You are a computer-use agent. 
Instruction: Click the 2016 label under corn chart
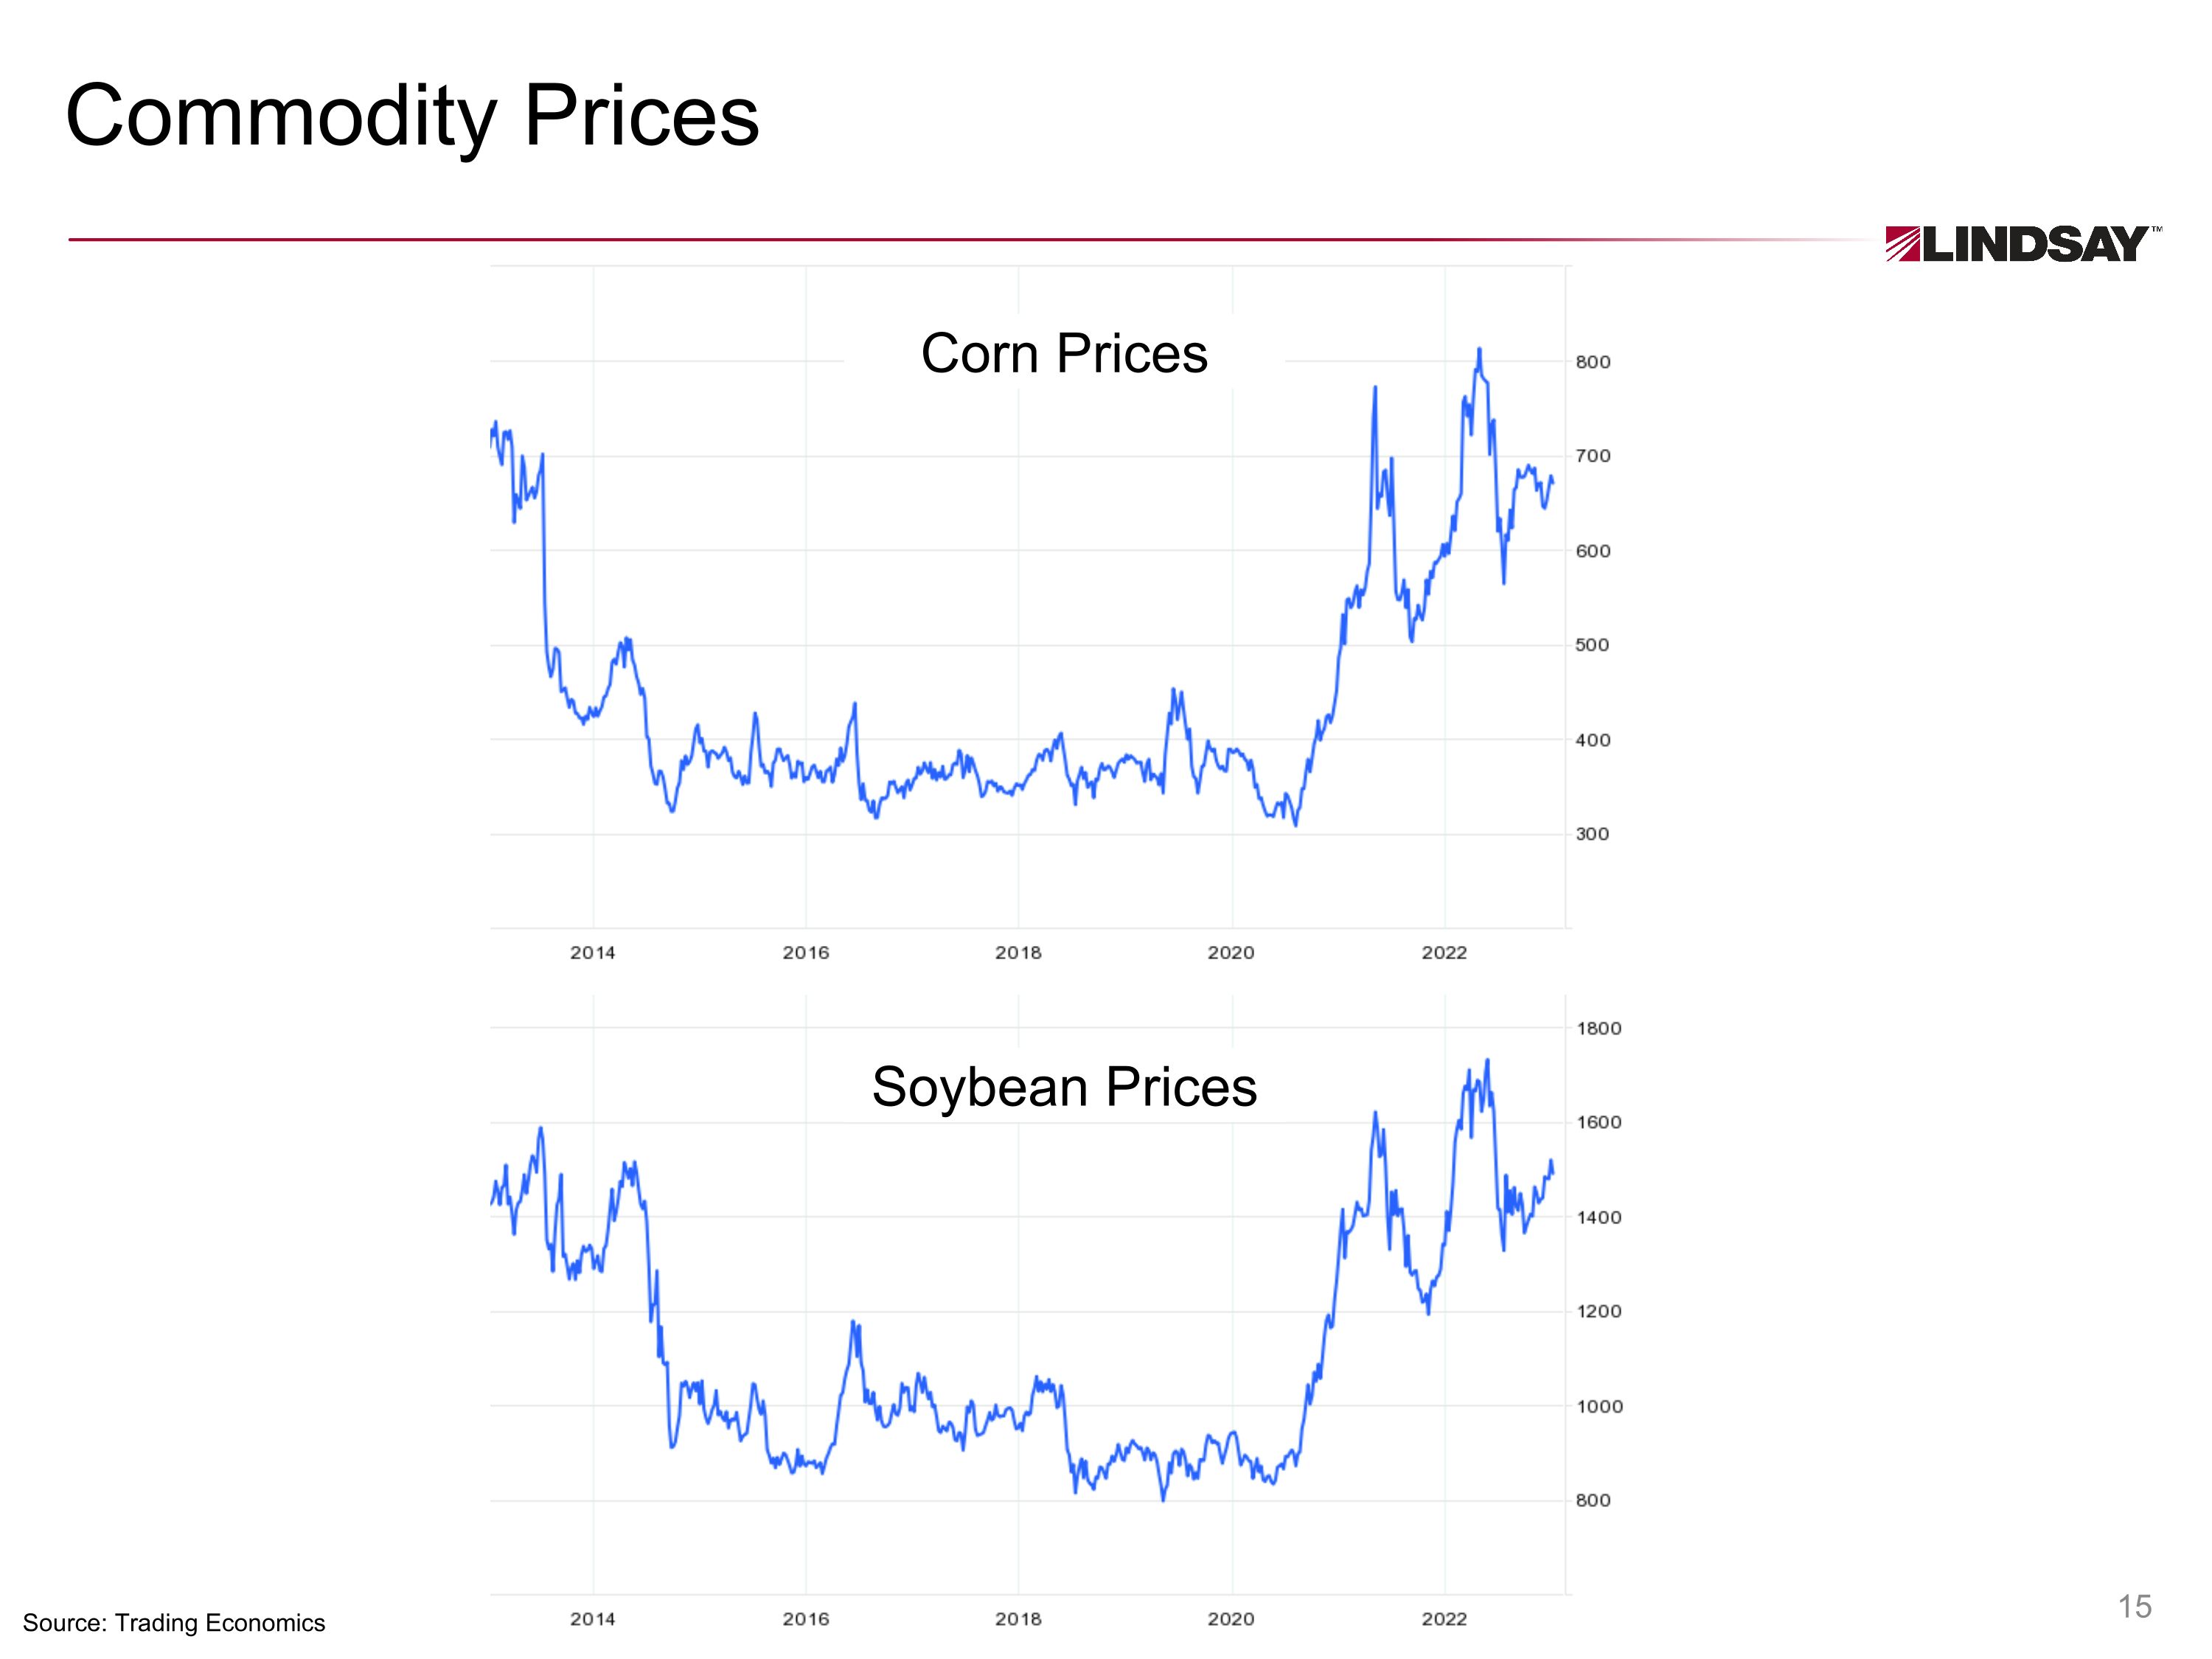click(x=806, y=953)
